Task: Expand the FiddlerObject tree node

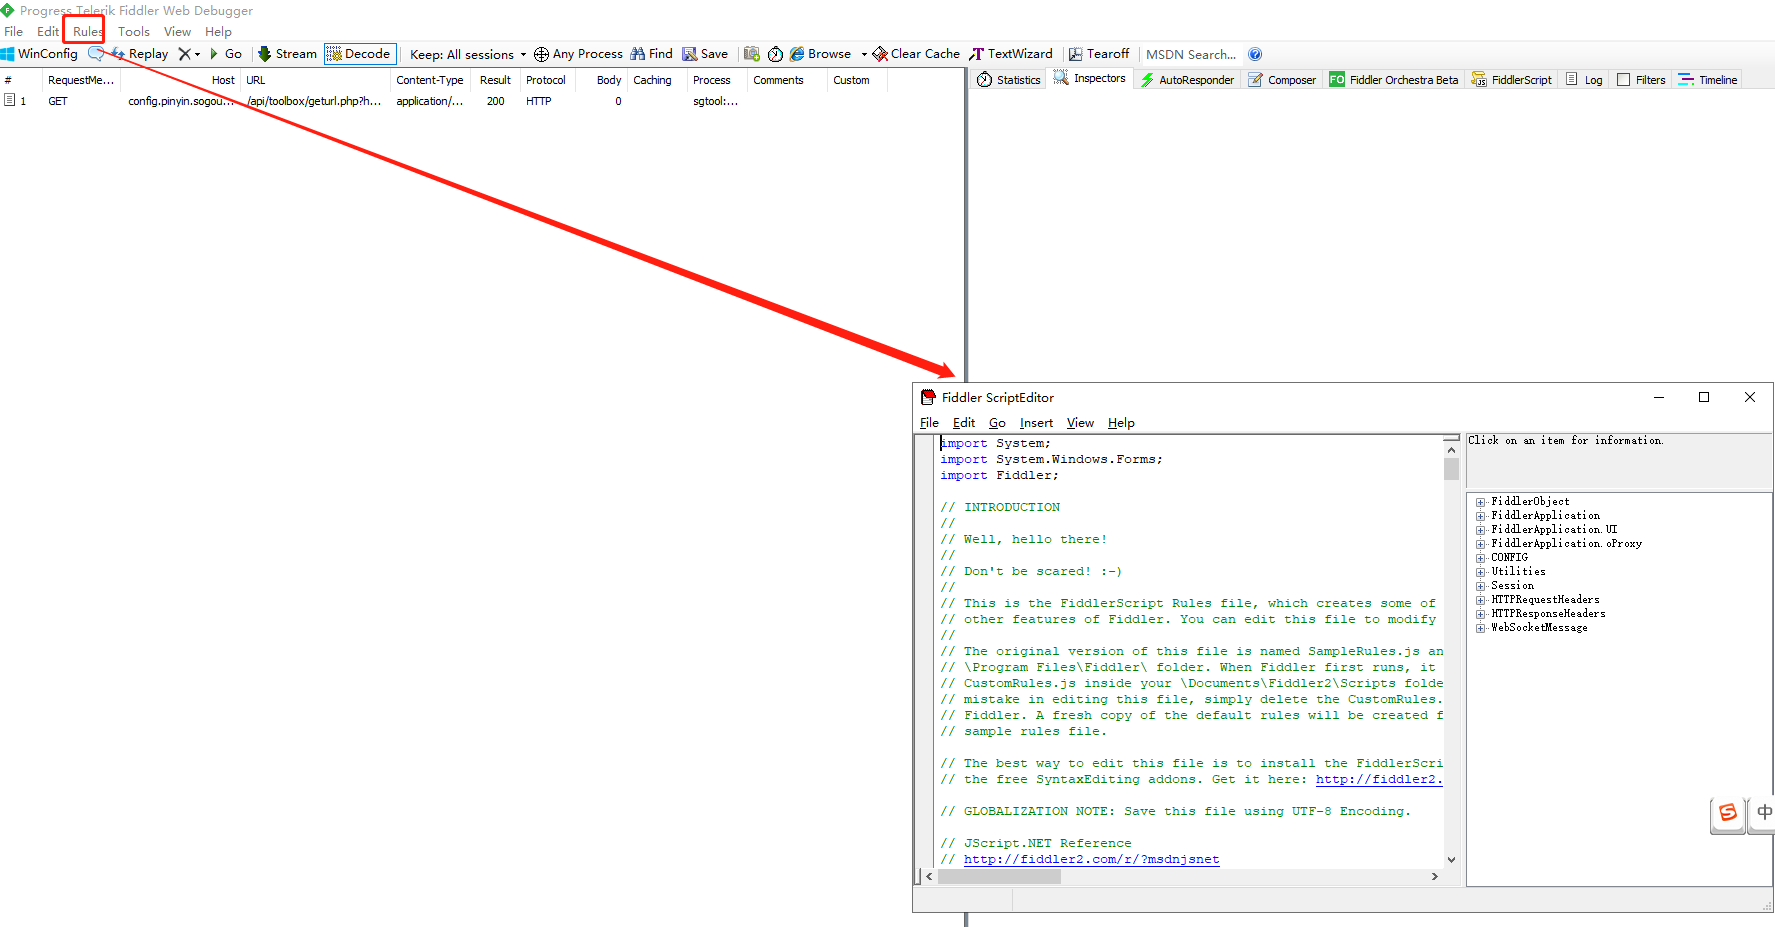Action: (x=1480, y=502)
